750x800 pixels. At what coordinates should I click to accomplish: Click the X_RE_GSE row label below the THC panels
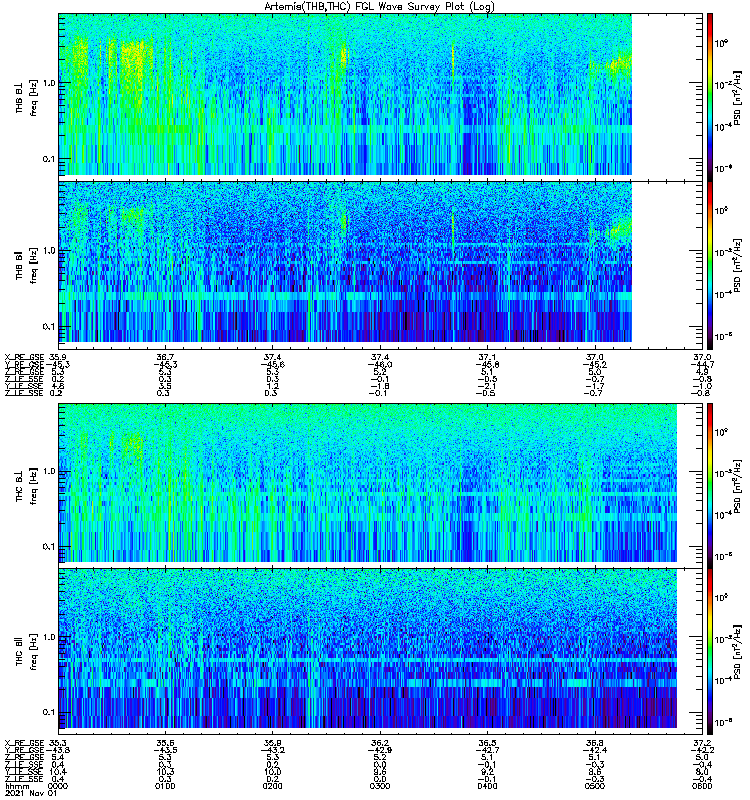coord(24,742)
